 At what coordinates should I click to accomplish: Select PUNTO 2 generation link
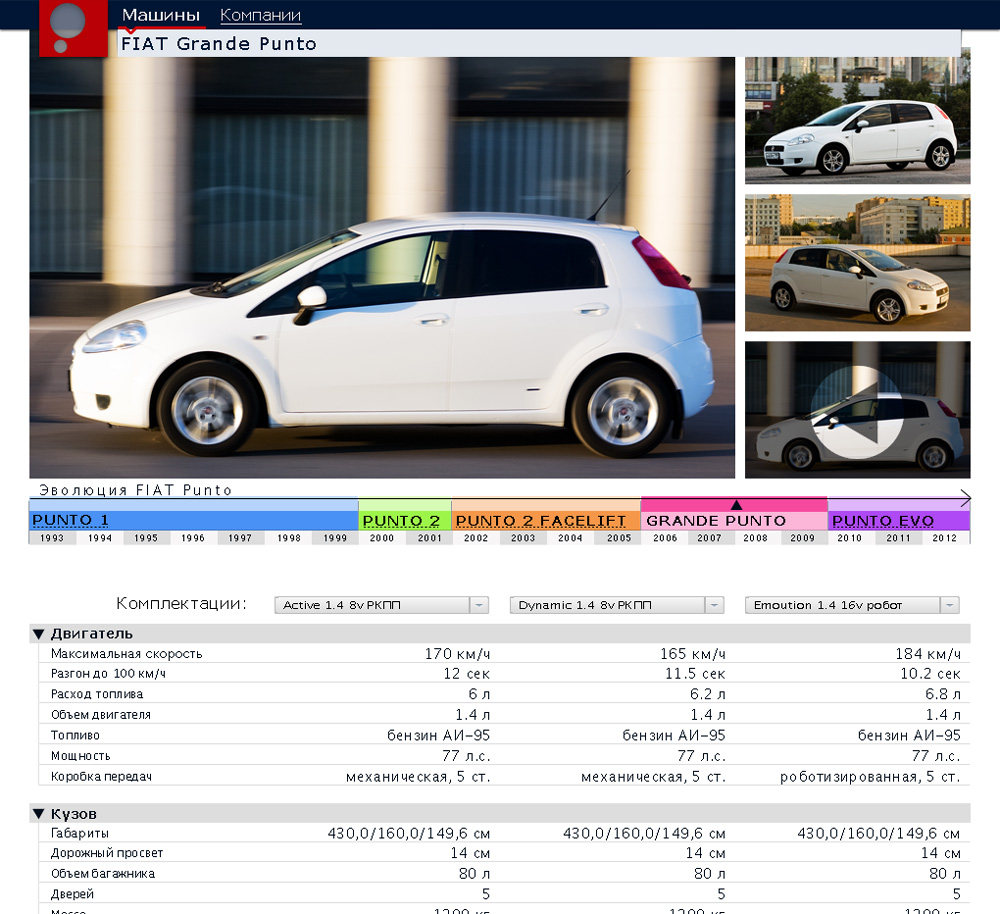click(x=401, y=521)
